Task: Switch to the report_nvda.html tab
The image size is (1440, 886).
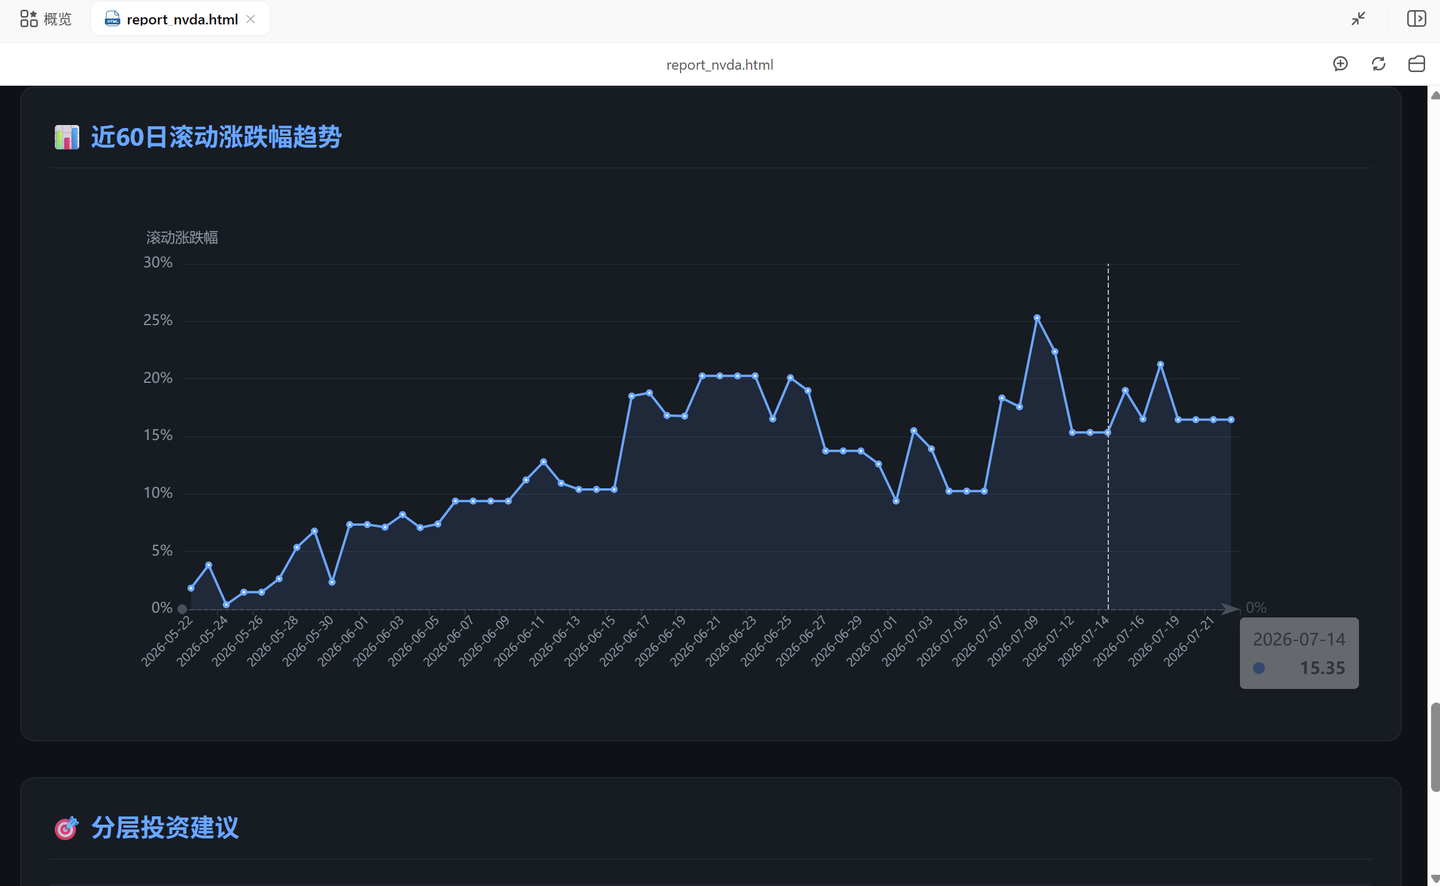Action: [x=180, y=19]
